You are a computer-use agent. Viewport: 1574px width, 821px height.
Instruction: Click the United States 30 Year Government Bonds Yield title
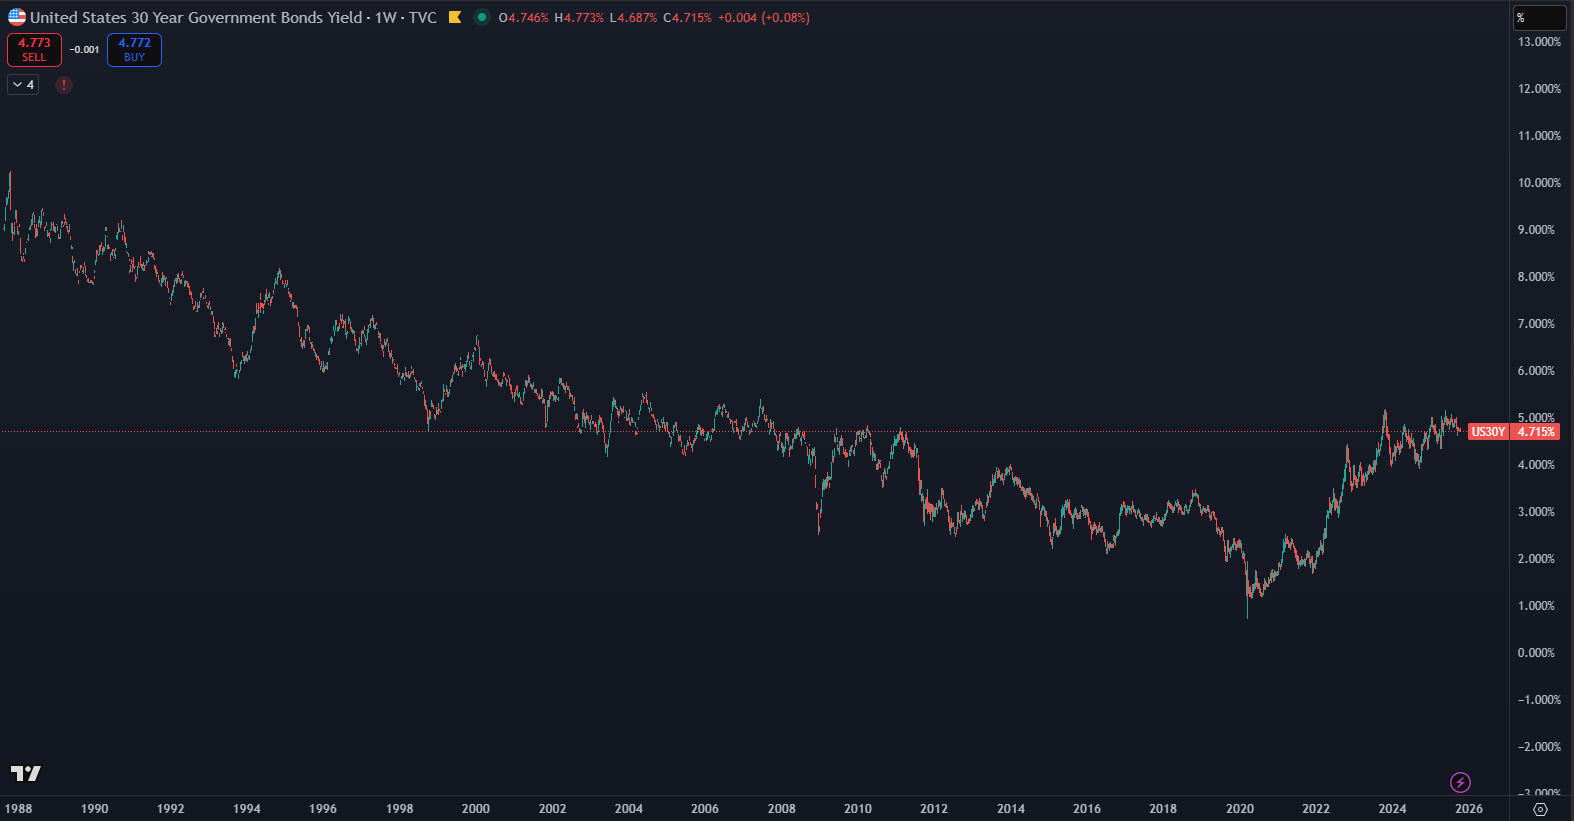click(x=196, y=17)
